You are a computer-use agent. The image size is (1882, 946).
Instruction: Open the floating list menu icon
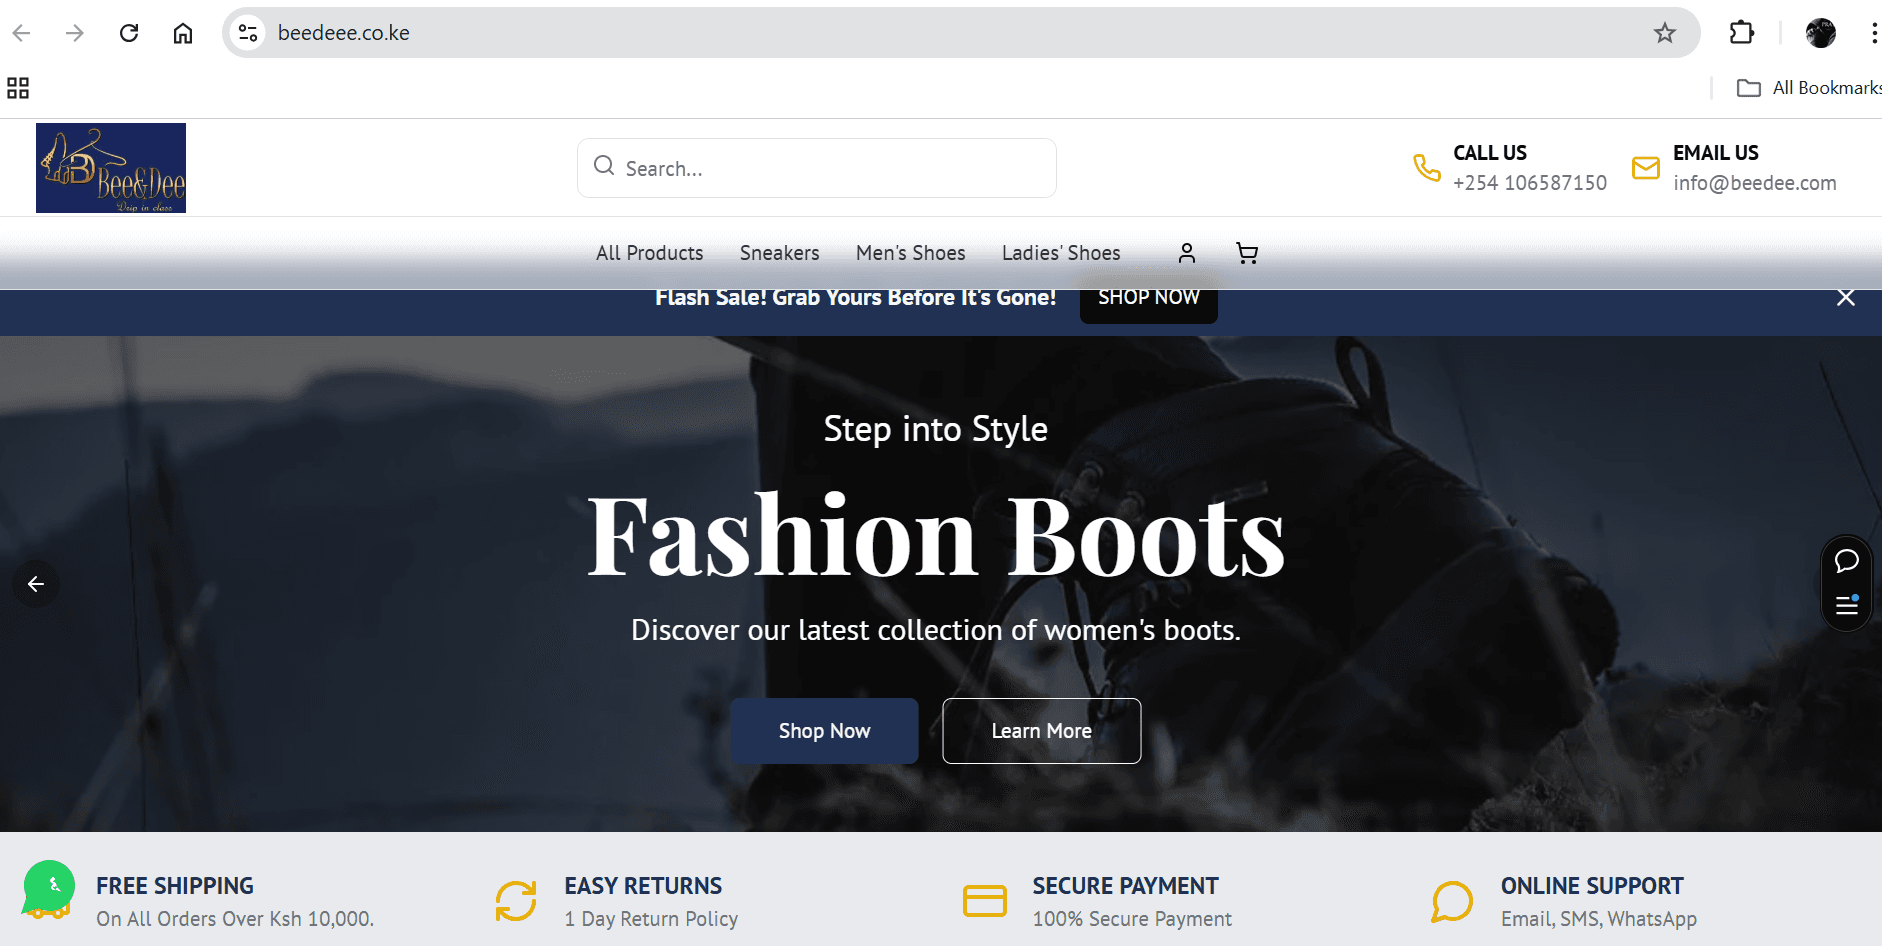click(1846, 605)
